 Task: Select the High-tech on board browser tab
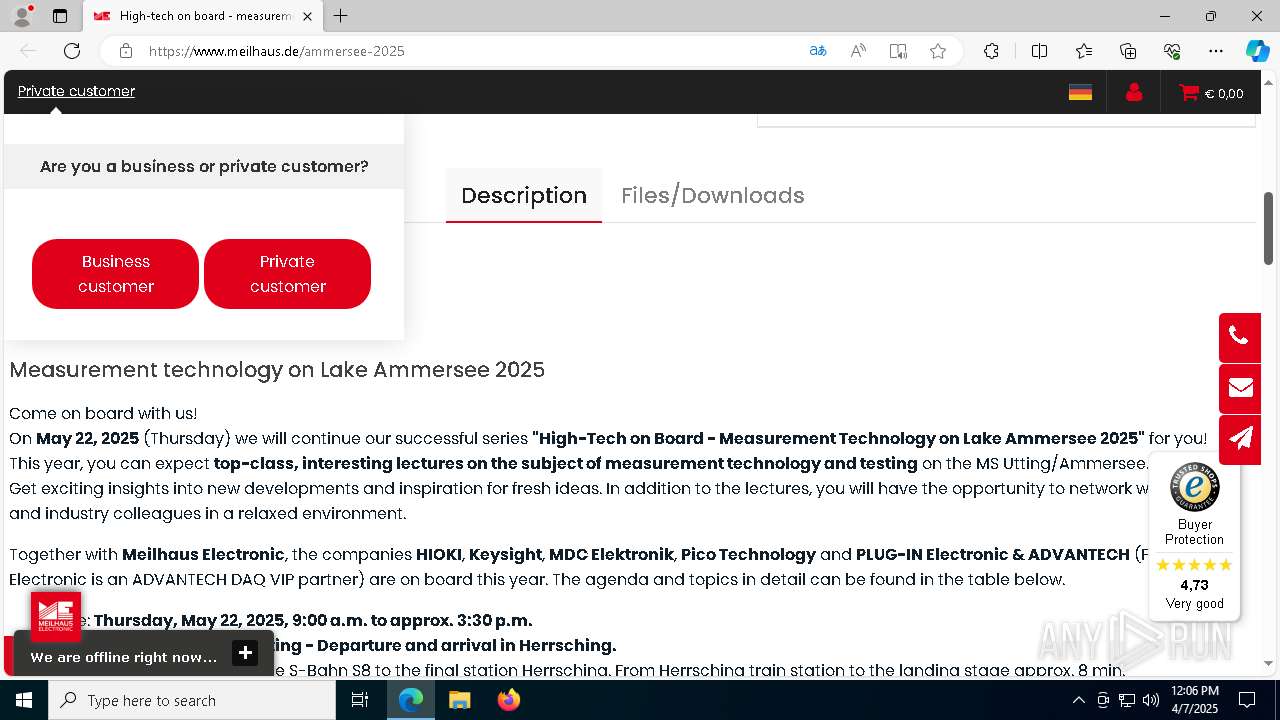coord(201,16)
